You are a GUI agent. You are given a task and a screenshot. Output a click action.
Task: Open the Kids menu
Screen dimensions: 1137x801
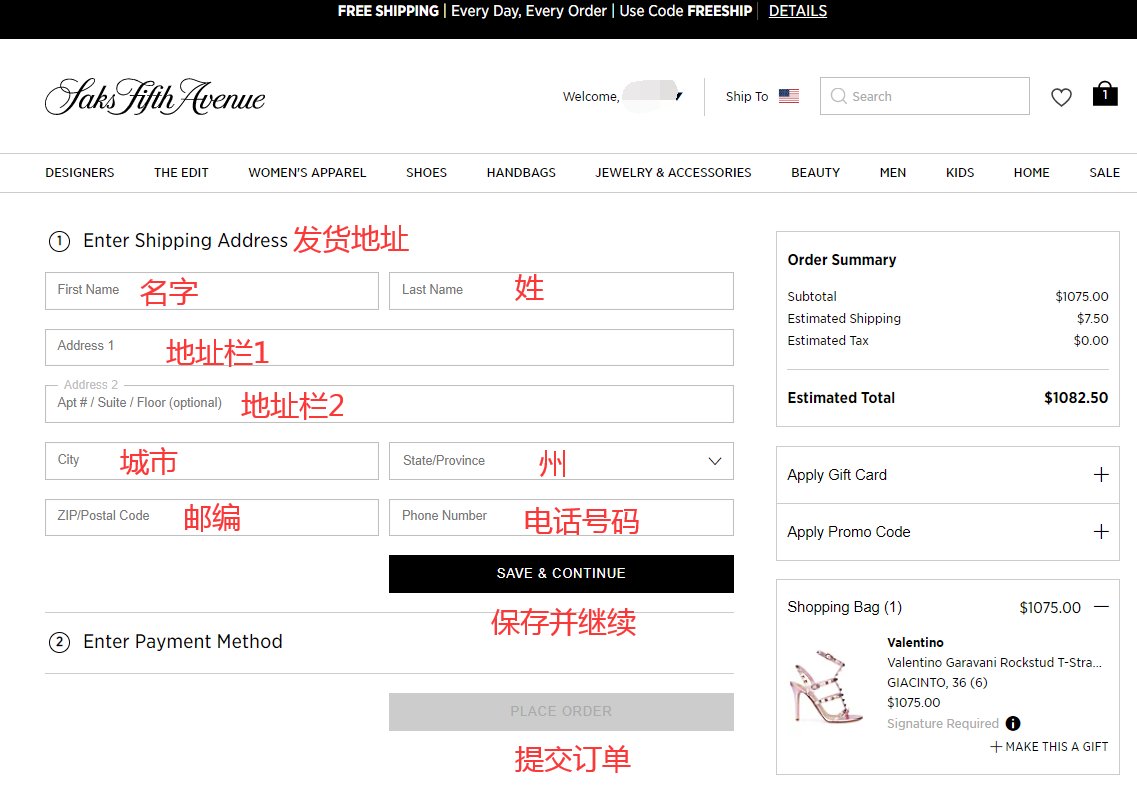point(960,173)
